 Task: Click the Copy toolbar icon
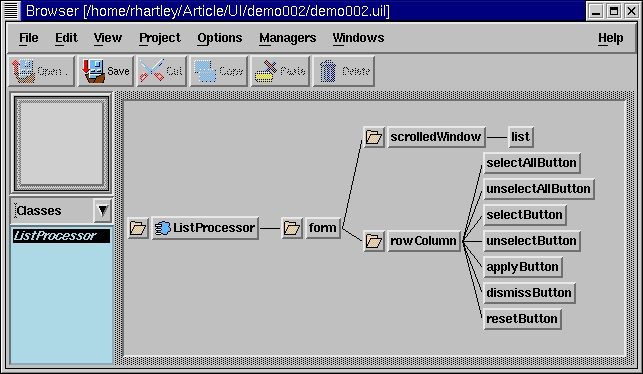coord(205,71)
